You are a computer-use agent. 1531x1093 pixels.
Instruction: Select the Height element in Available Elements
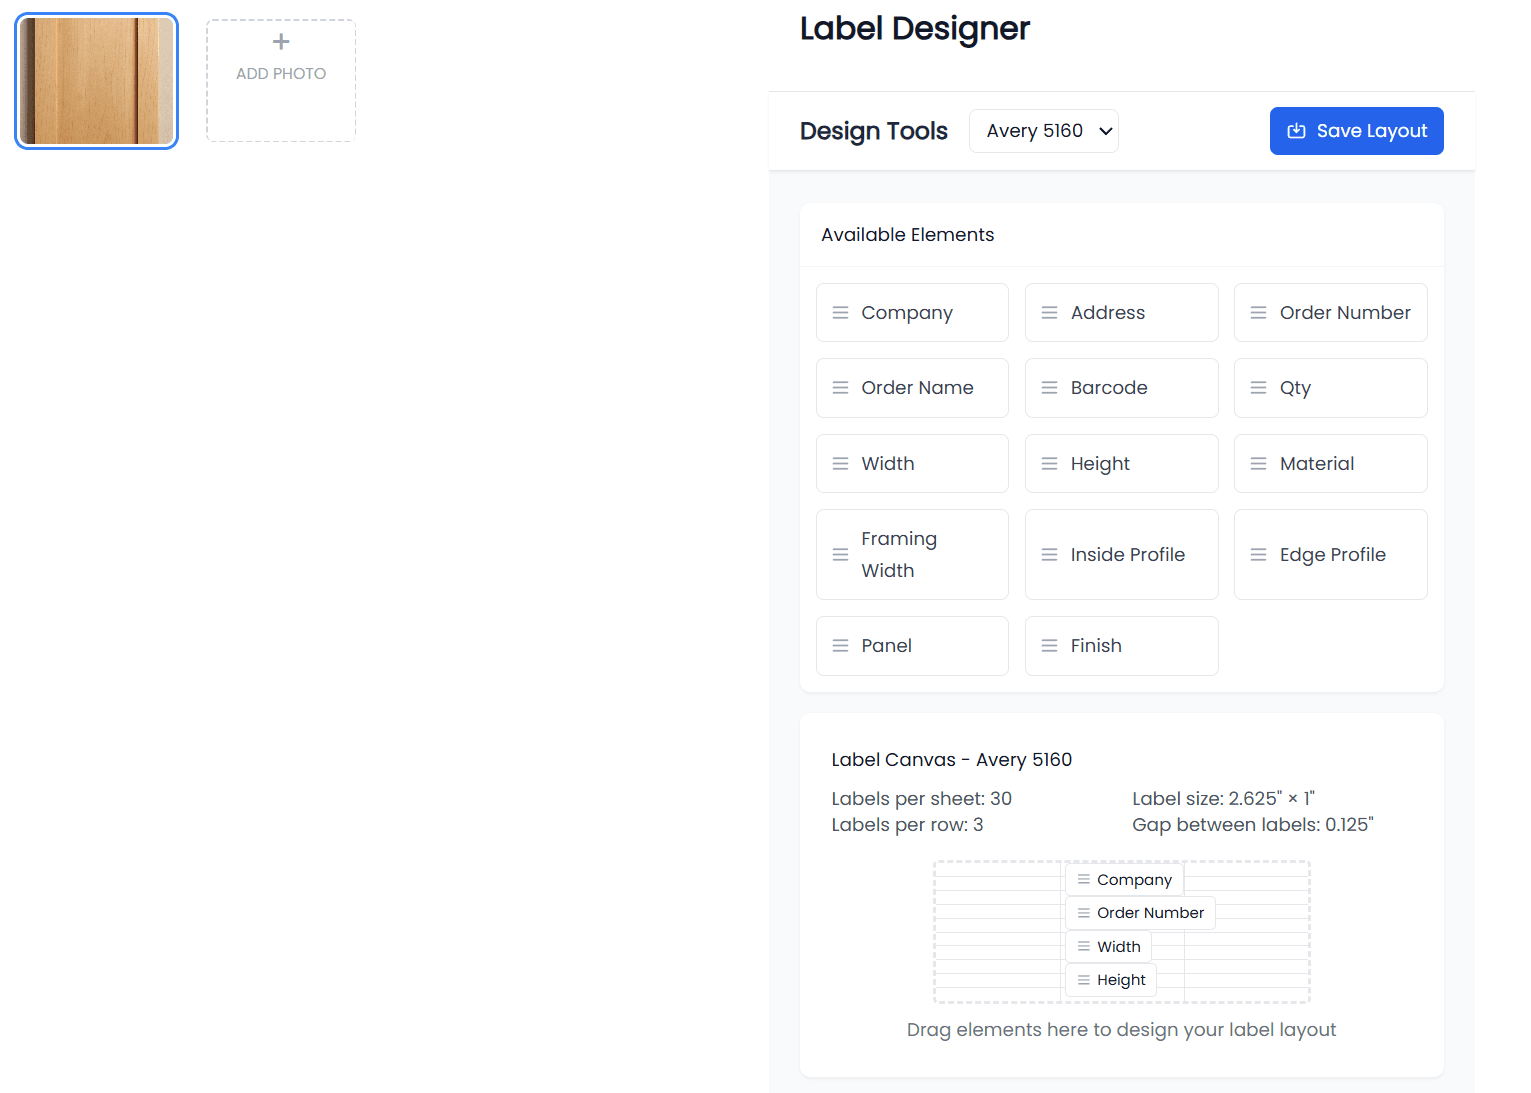point(1100,463)
